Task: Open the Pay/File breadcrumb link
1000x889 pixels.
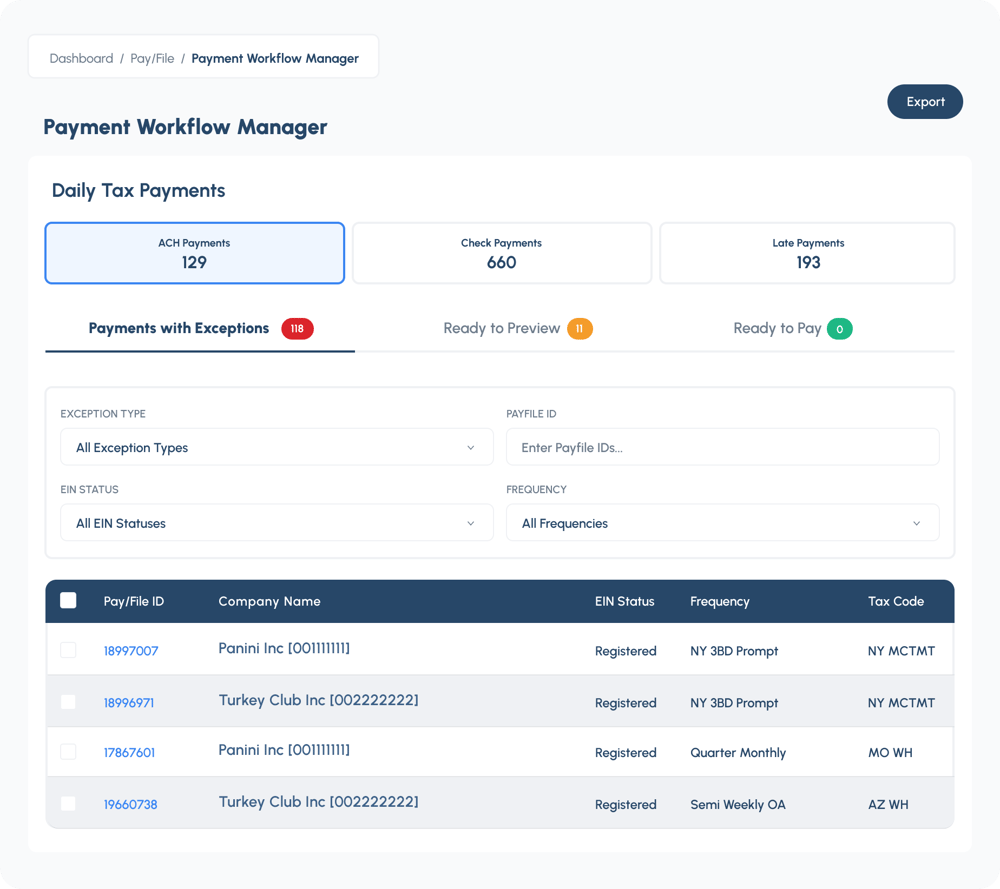Action: (151, 57)
